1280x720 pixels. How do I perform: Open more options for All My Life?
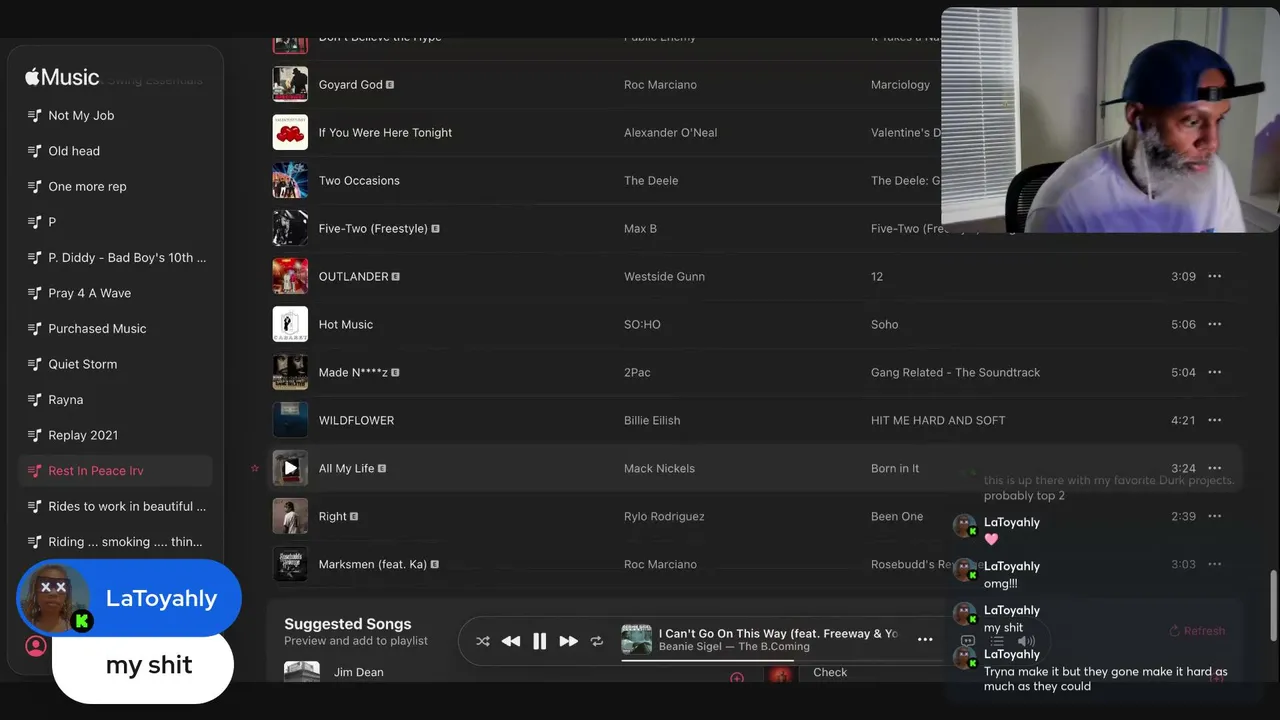[1215, 468]
